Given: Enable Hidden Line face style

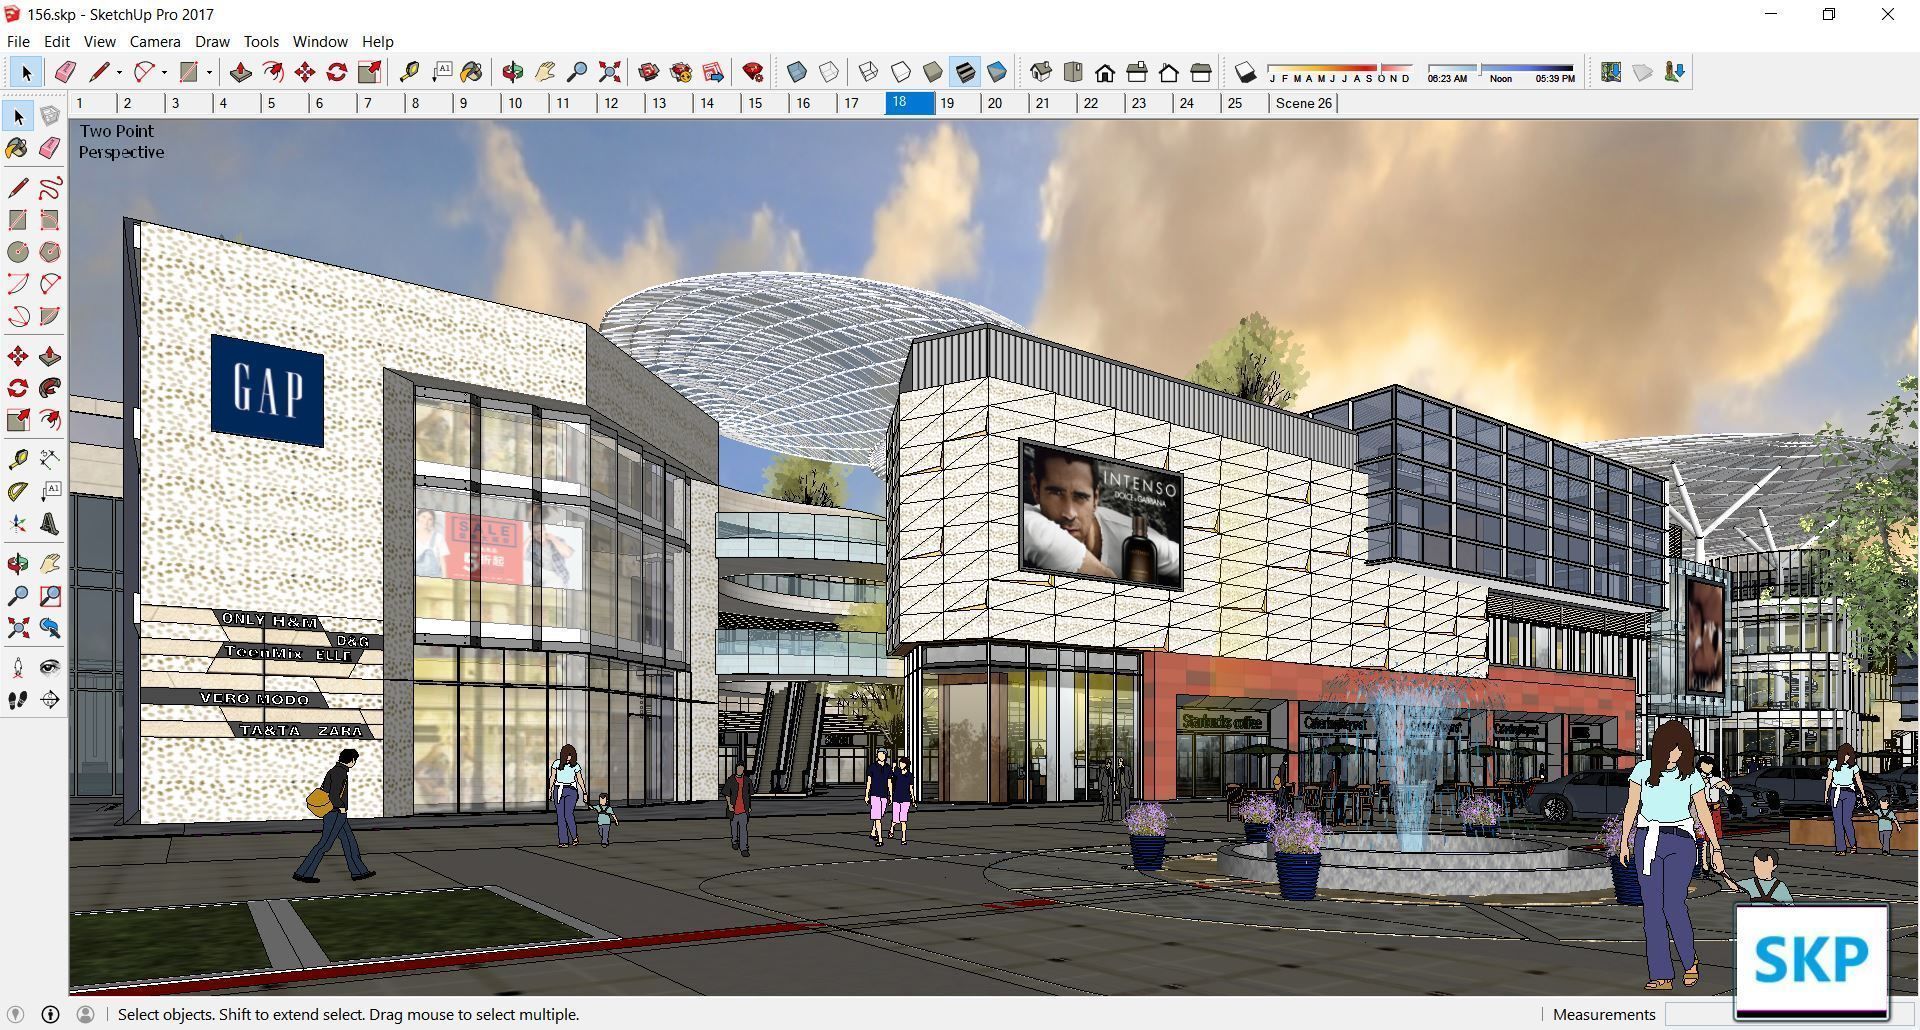Looking at the screenshot, I should [x=901, y=72].
